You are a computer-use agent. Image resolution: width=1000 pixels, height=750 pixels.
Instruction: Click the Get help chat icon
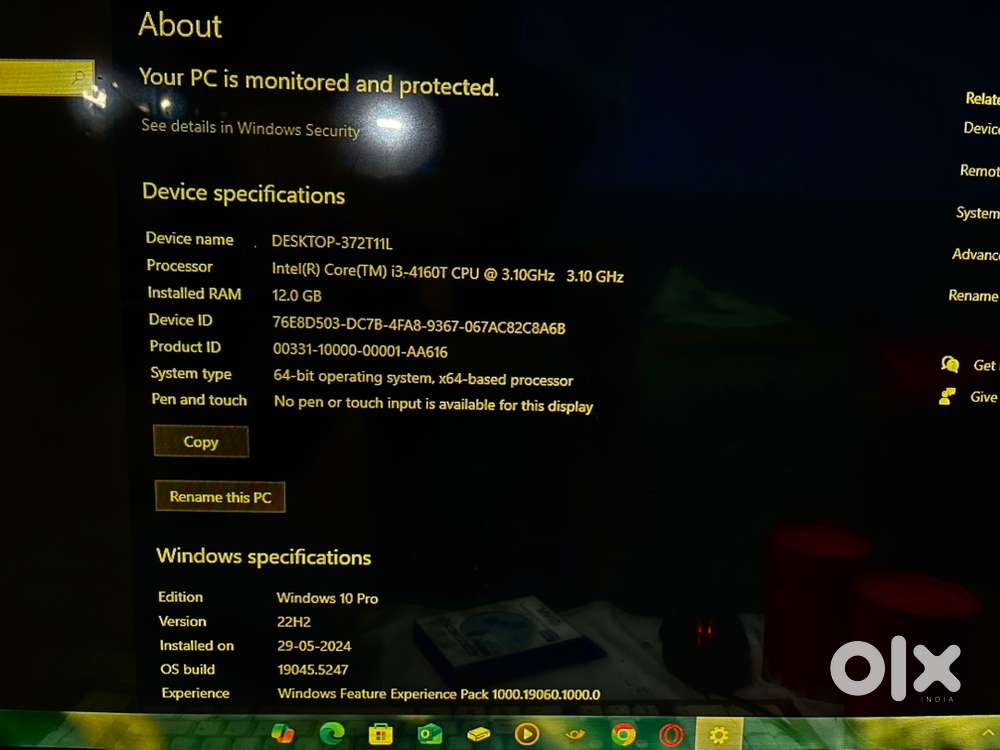tap(950, 364)
